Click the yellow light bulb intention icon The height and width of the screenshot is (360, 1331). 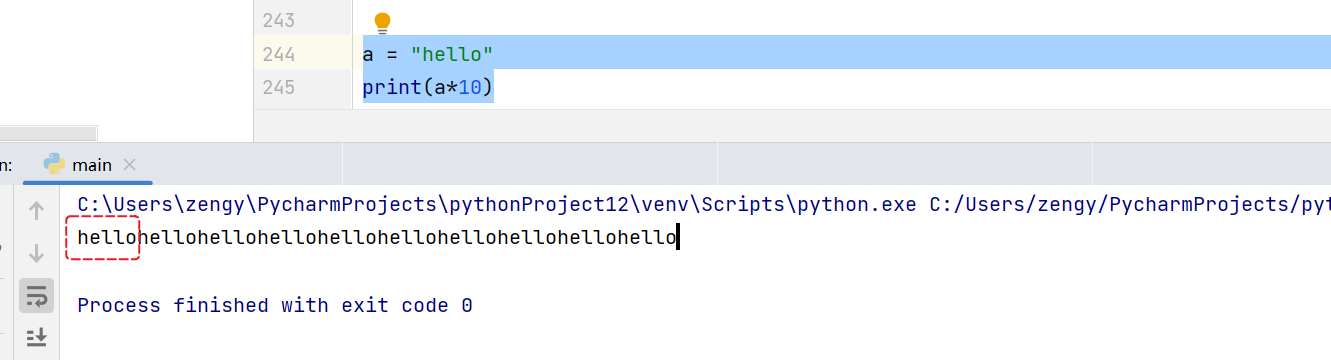[382, 22]
